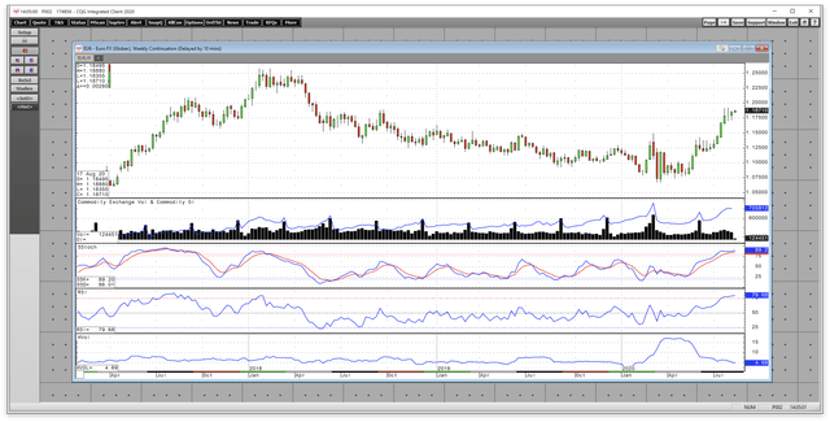Select the highlighted dark button in left sidebar

tap(24, 107)
